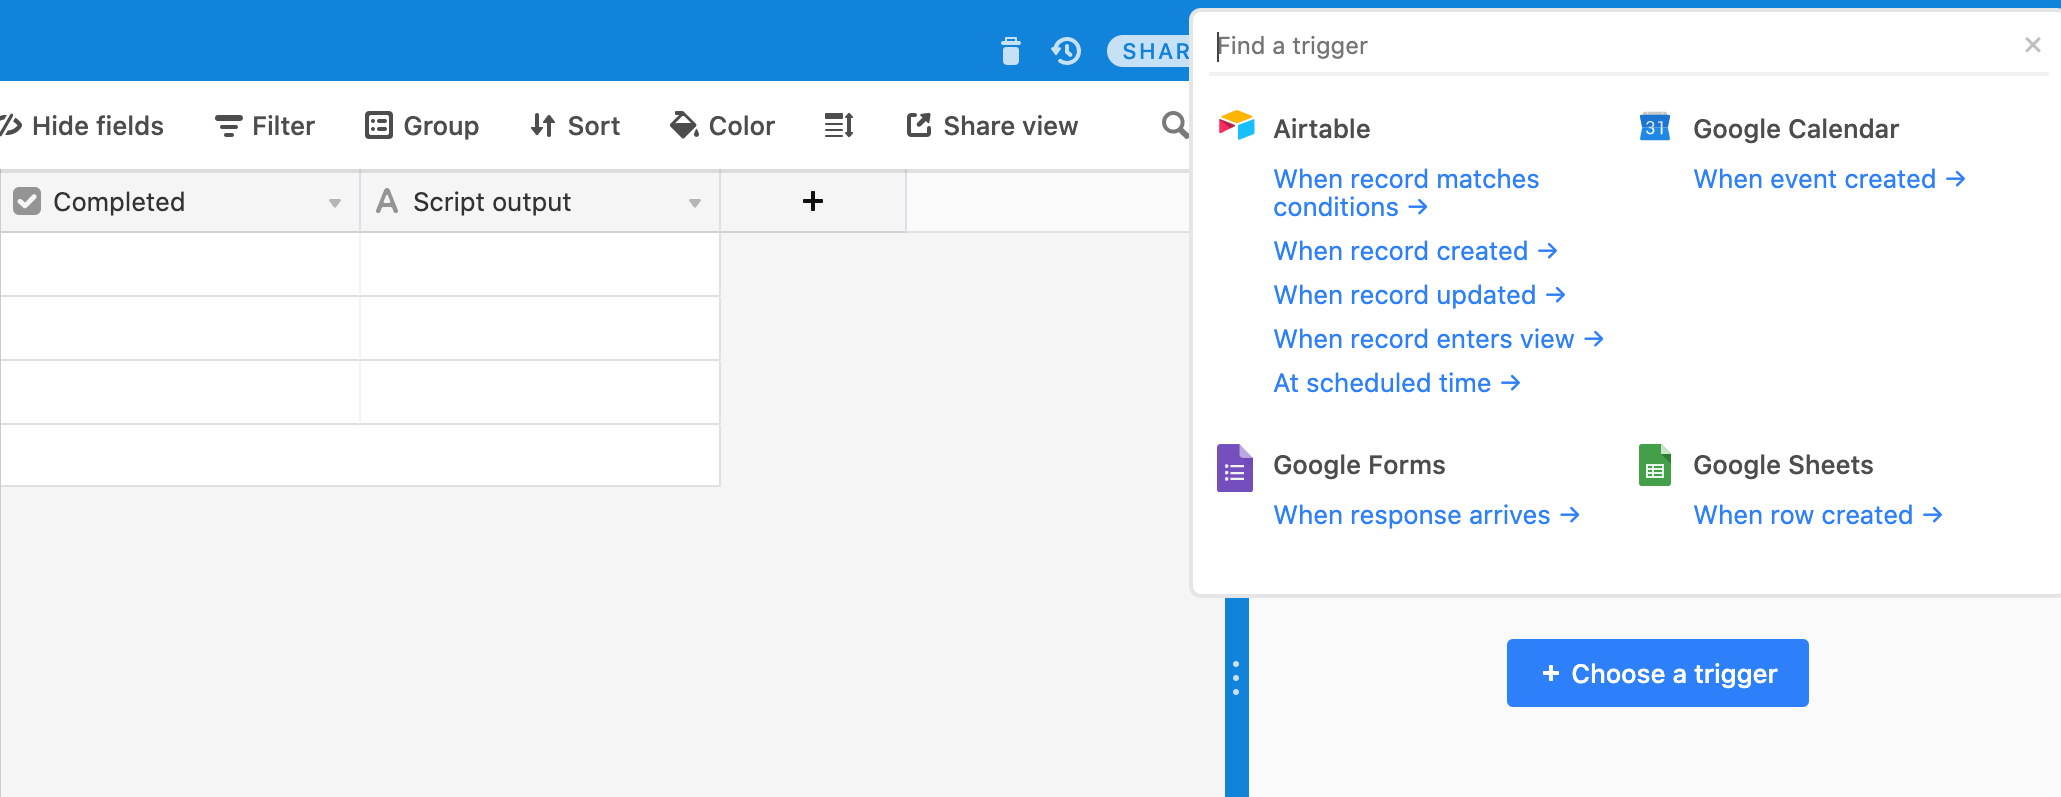Screen dimensions: 2061x797
Task: Open the revision history clock icon
Action: [1066, 50]
